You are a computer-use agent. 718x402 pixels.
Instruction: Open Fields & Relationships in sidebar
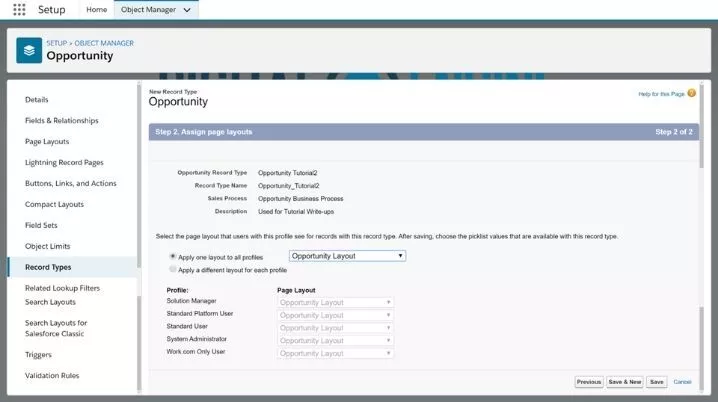(x=62, y=121)
